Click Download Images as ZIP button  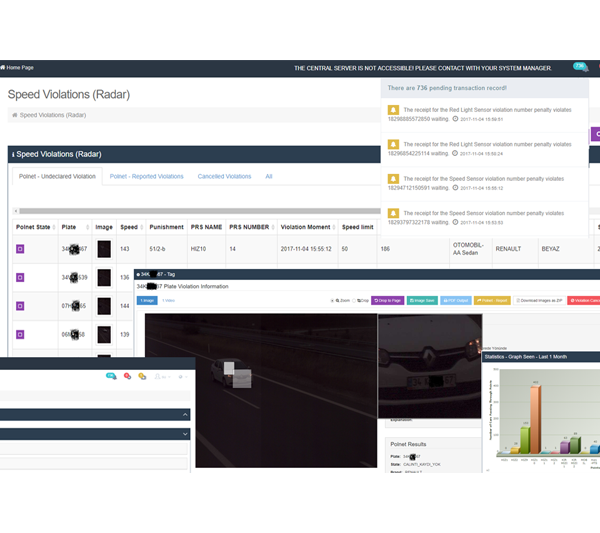click(539, 301)
